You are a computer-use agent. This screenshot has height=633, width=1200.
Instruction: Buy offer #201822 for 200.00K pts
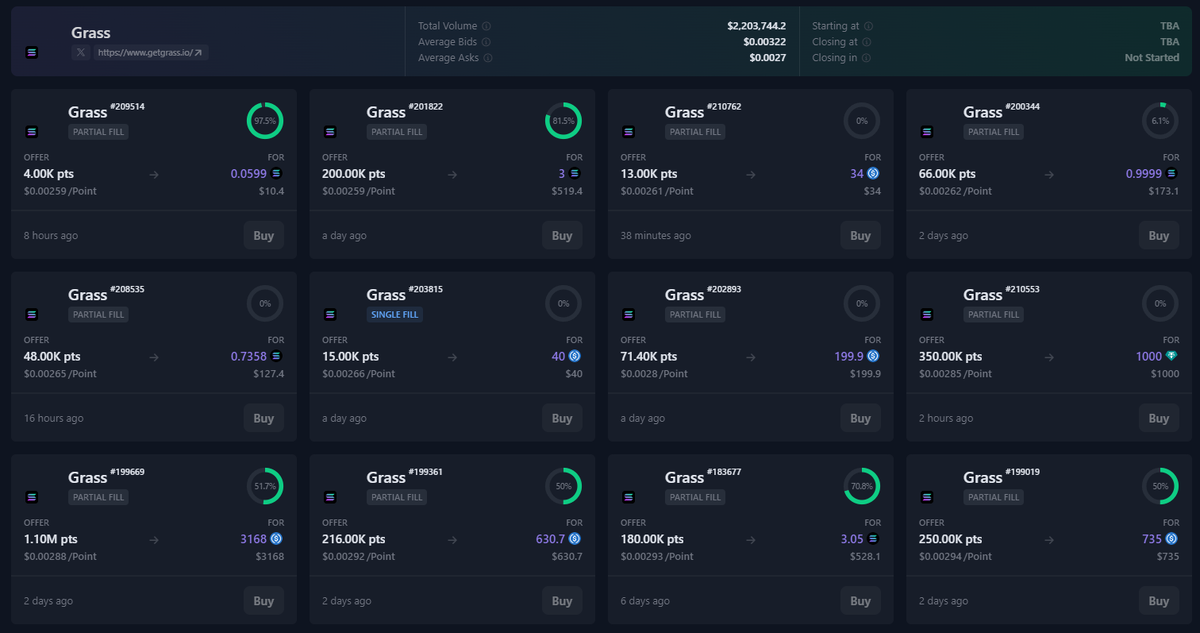tap(562, 236)
